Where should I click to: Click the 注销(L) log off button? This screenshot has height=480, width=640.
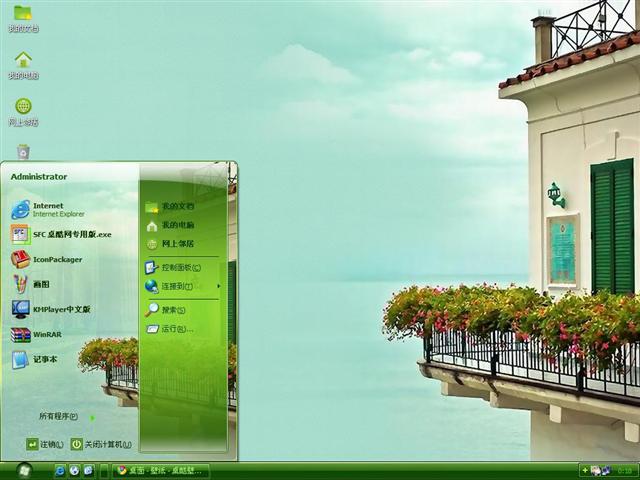tap(45, 444)
